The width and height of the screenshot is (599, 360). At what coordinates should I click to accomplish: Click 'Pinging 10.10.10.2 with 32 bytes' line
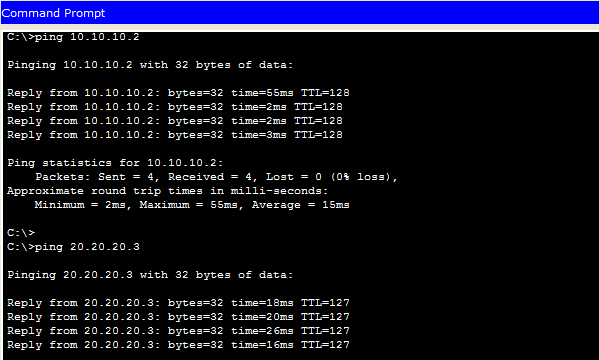pyautogui.click(x=150, y=65)
